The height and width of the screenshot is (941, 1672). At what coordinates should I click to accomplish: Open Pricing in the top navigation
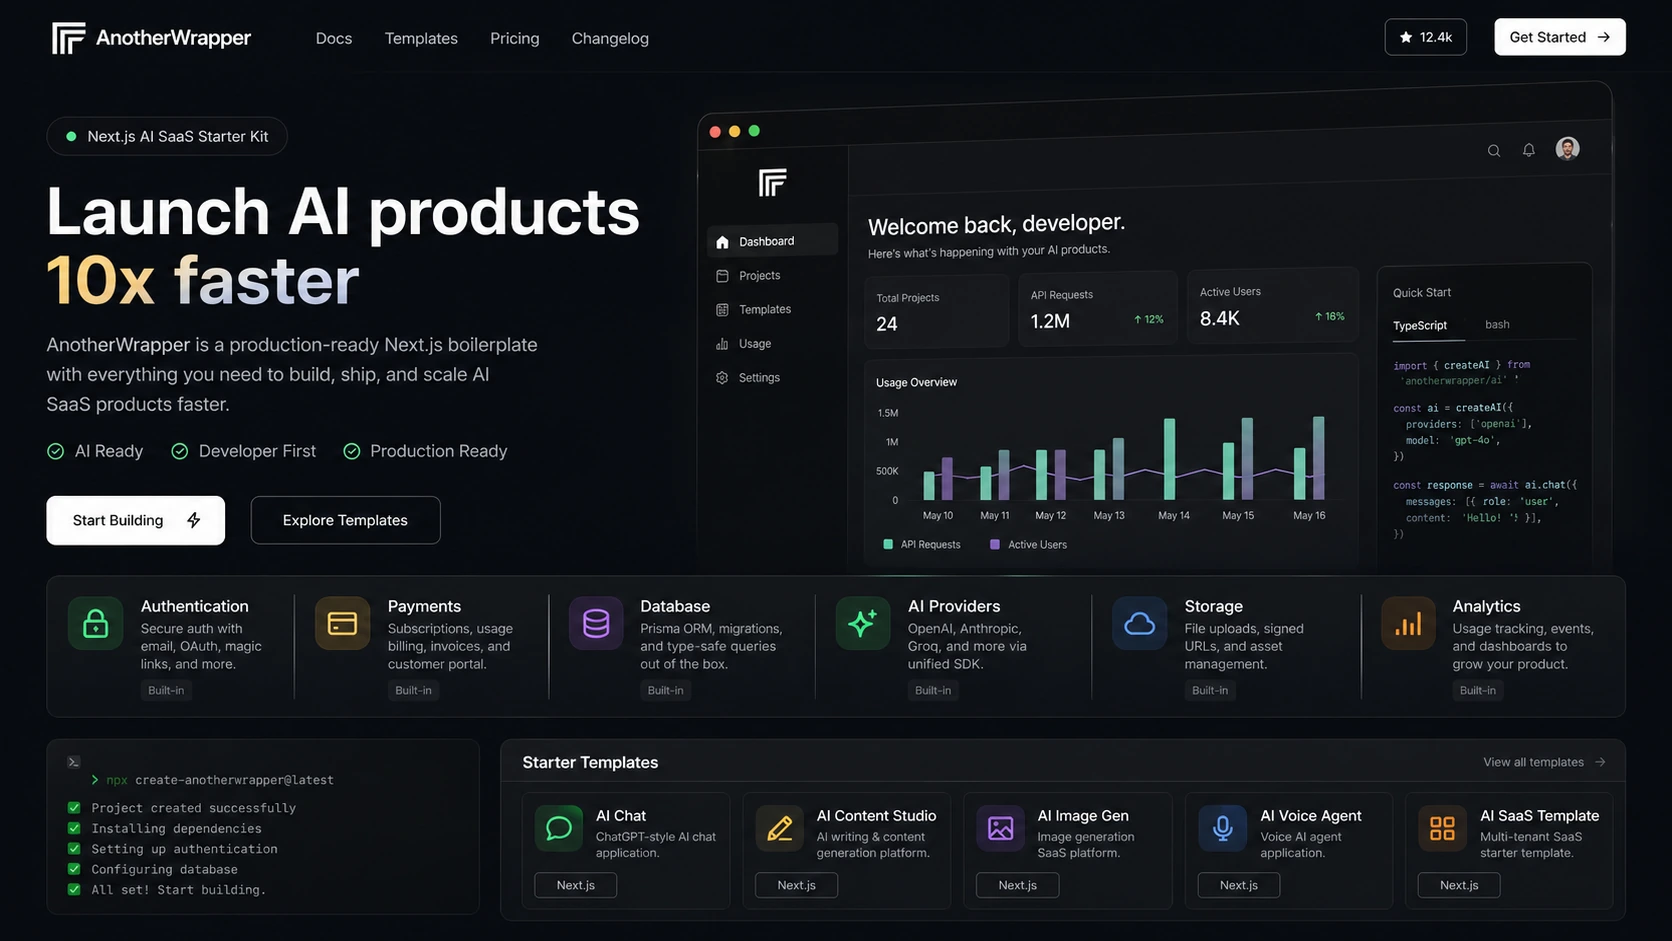pyautogui.click(x=515, y=38)
